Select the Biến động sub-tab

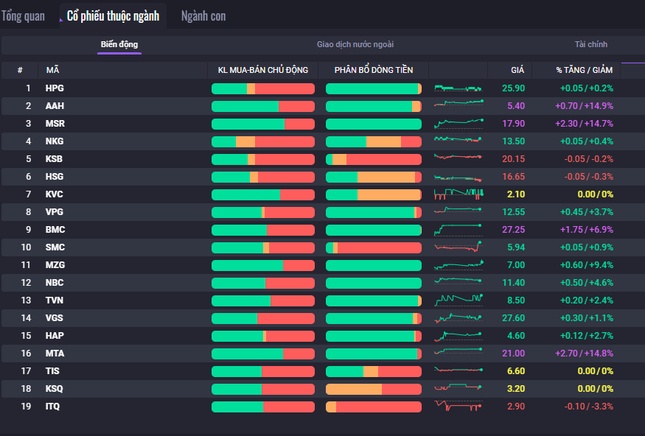[119, 45]
